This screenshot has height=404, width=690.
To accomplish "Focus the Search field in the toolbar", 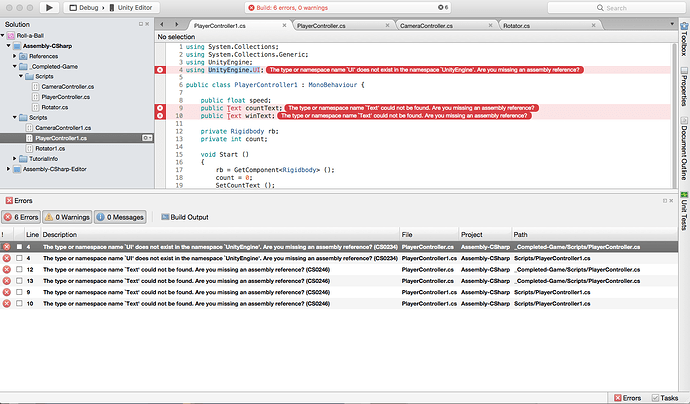I will (616, 7).
